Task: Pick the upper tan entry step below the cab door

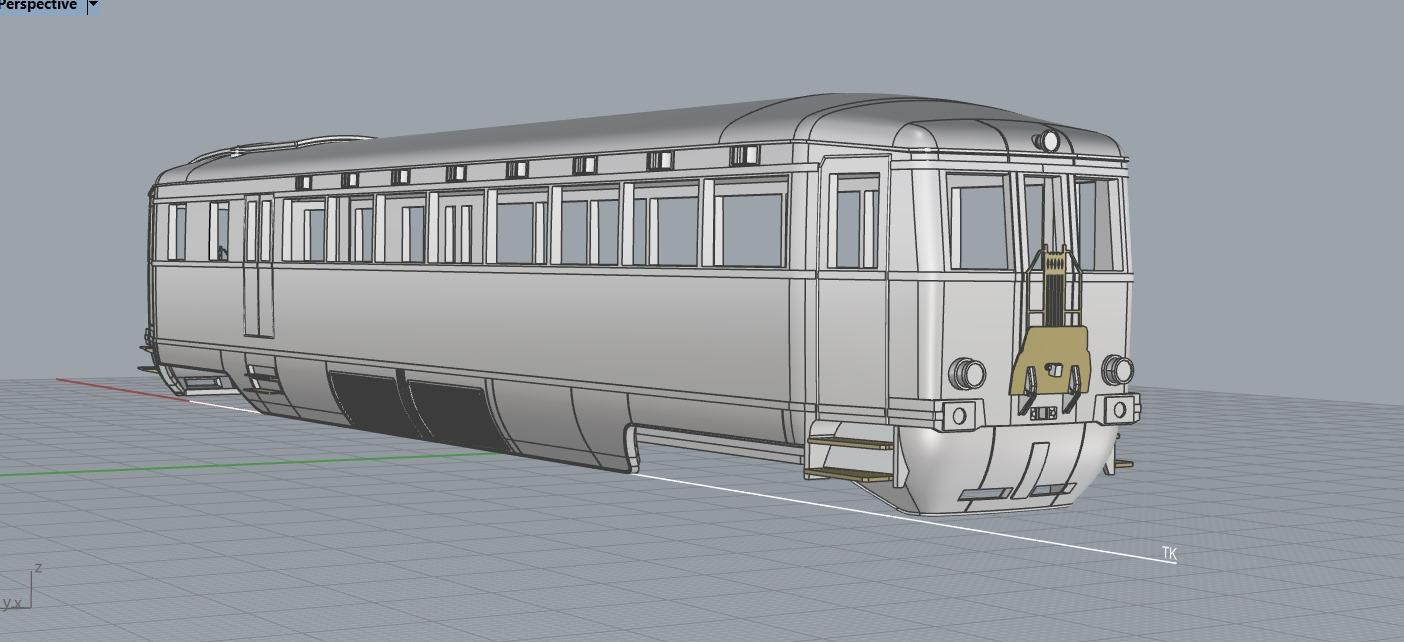Action: (850, 442)
